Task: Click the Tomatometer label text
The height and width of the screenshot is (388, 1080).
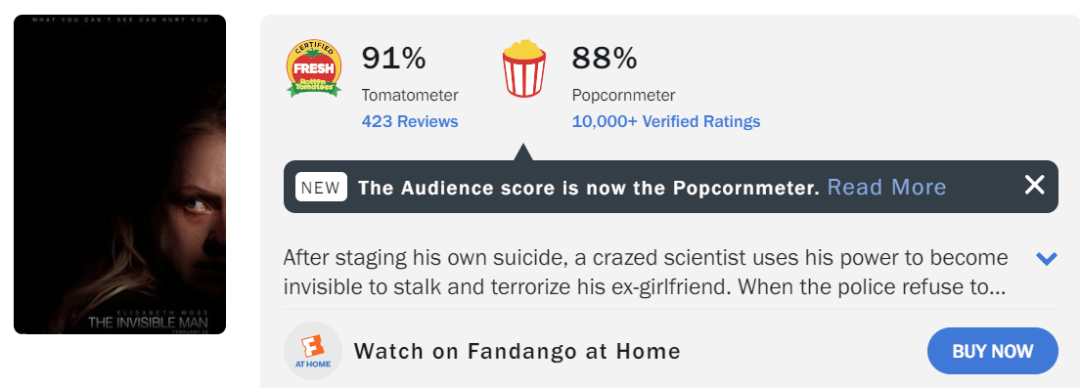Action: point(410,95)
